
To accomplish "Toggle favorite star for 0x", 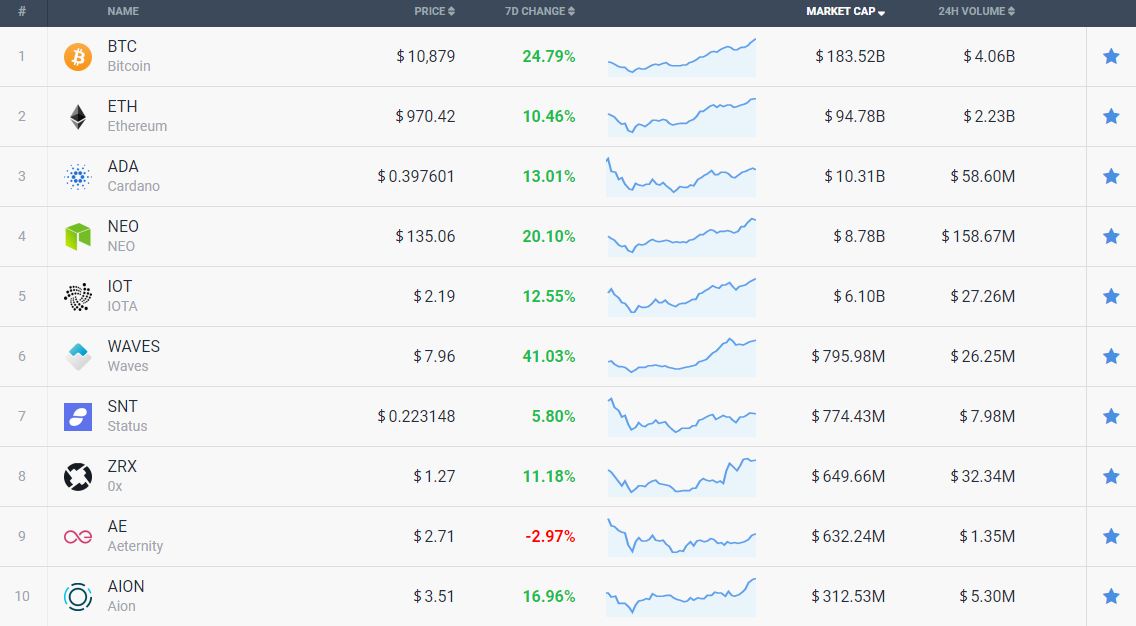I will coord(1111,477).
